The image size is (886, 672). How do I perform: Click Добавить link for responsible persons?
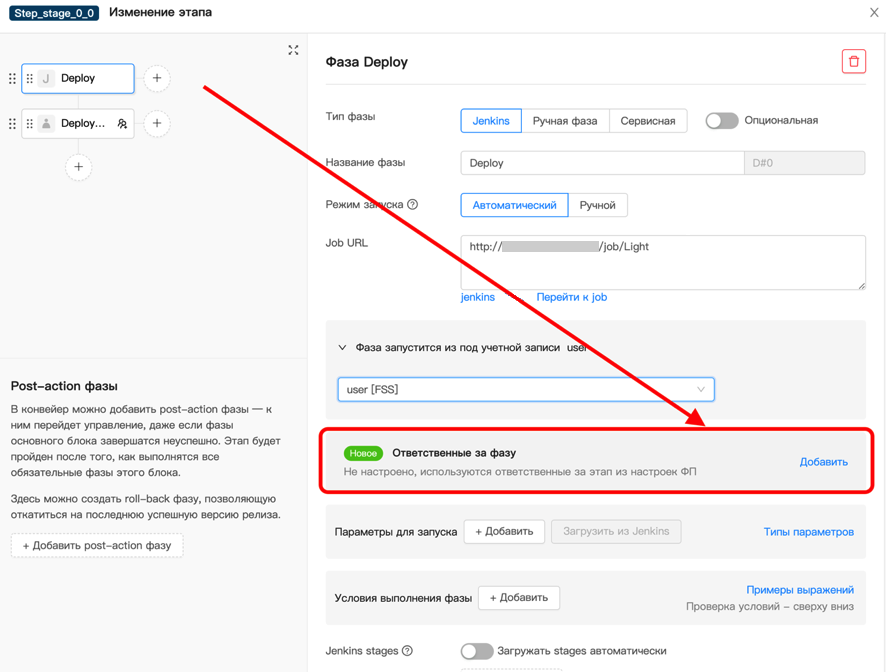pos(823,462)
